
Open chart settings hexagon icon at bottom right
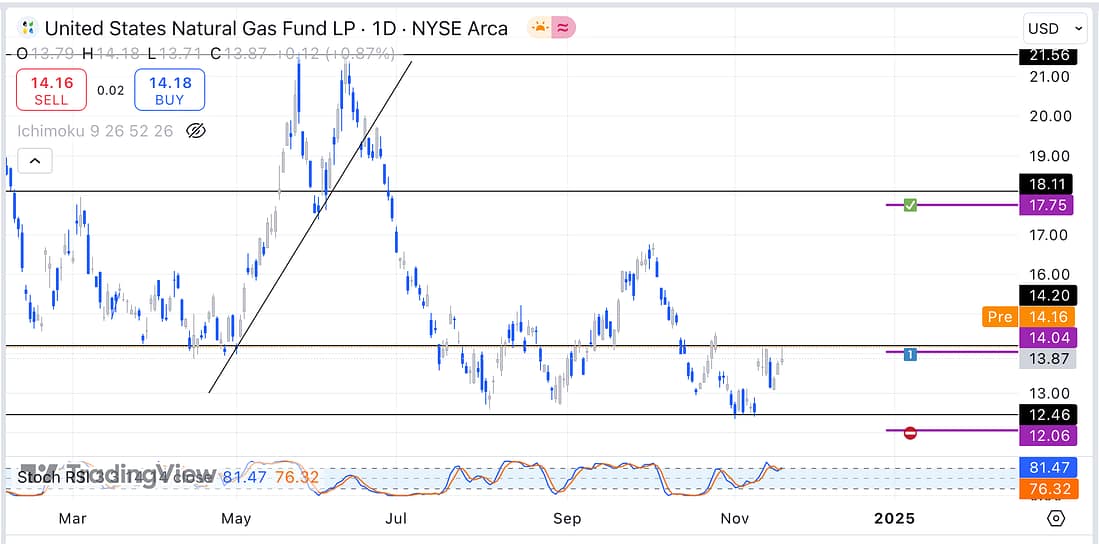click(1056, 518)
